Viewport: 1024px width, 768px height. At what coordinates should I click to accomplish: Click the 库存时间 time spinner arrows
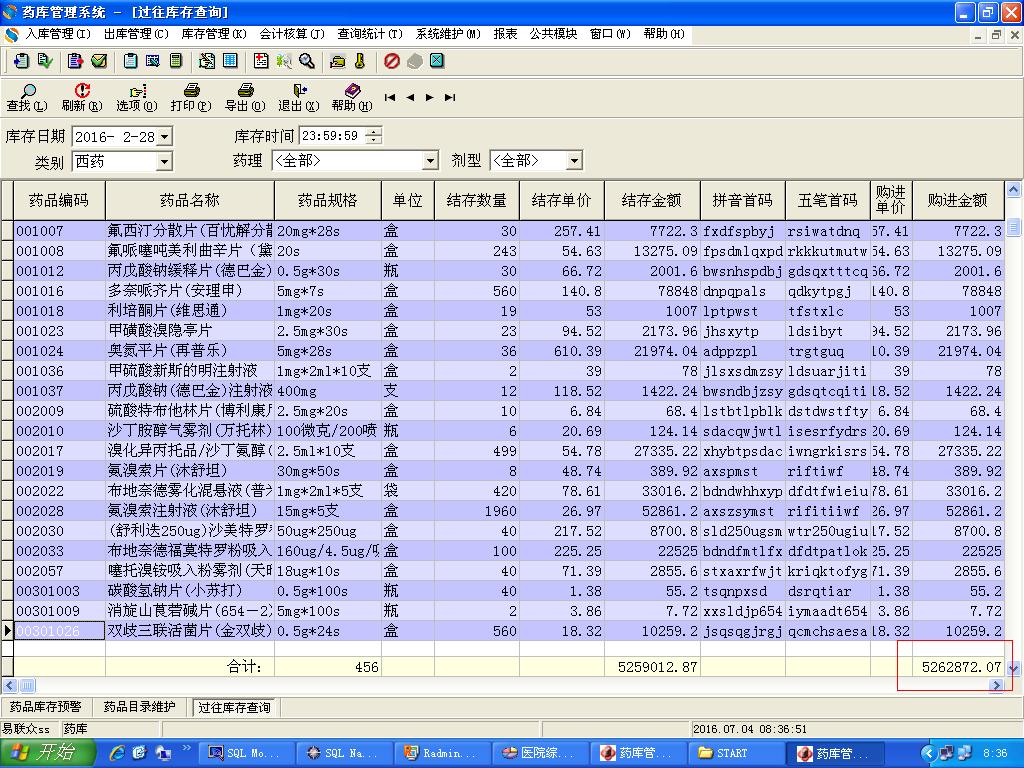pyautogui.click(x=374, y=136)
